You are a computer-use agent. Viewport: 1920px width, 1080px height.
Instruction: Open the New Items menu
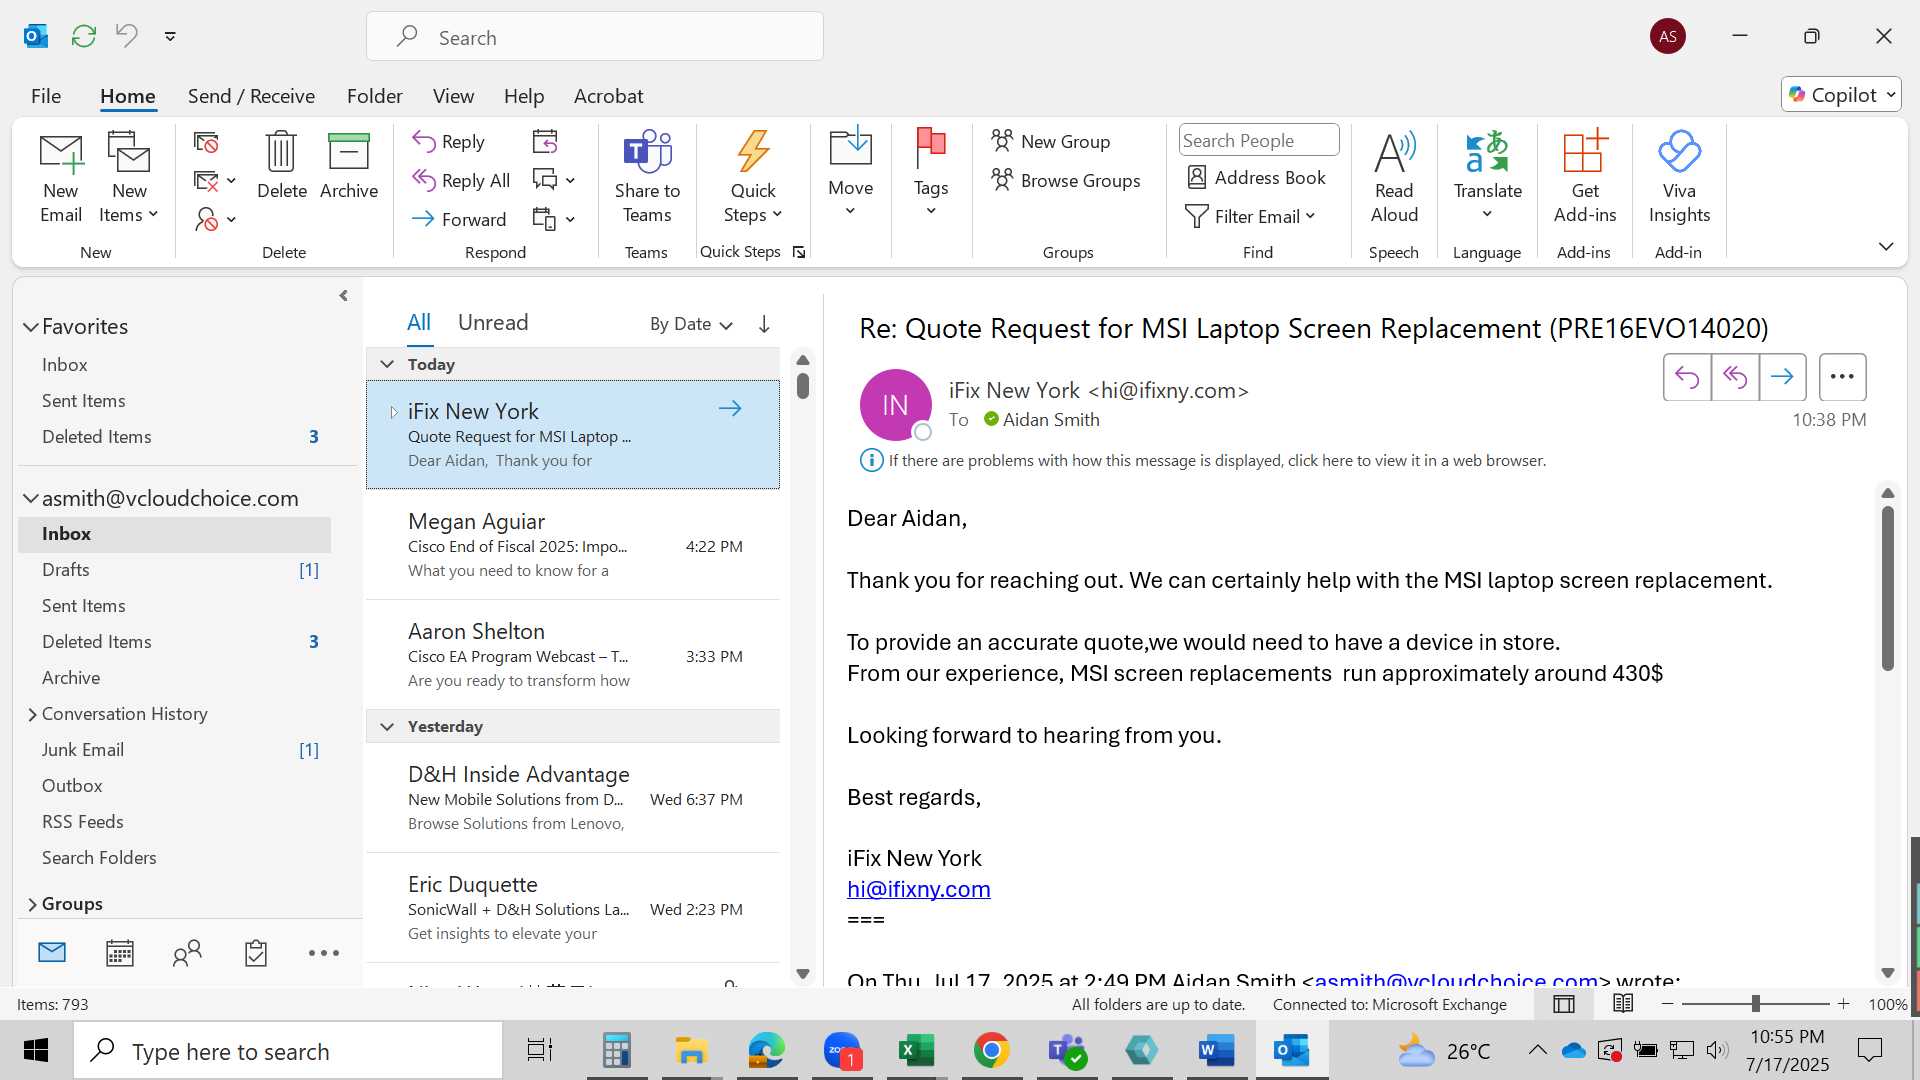[x=129, y=178]
